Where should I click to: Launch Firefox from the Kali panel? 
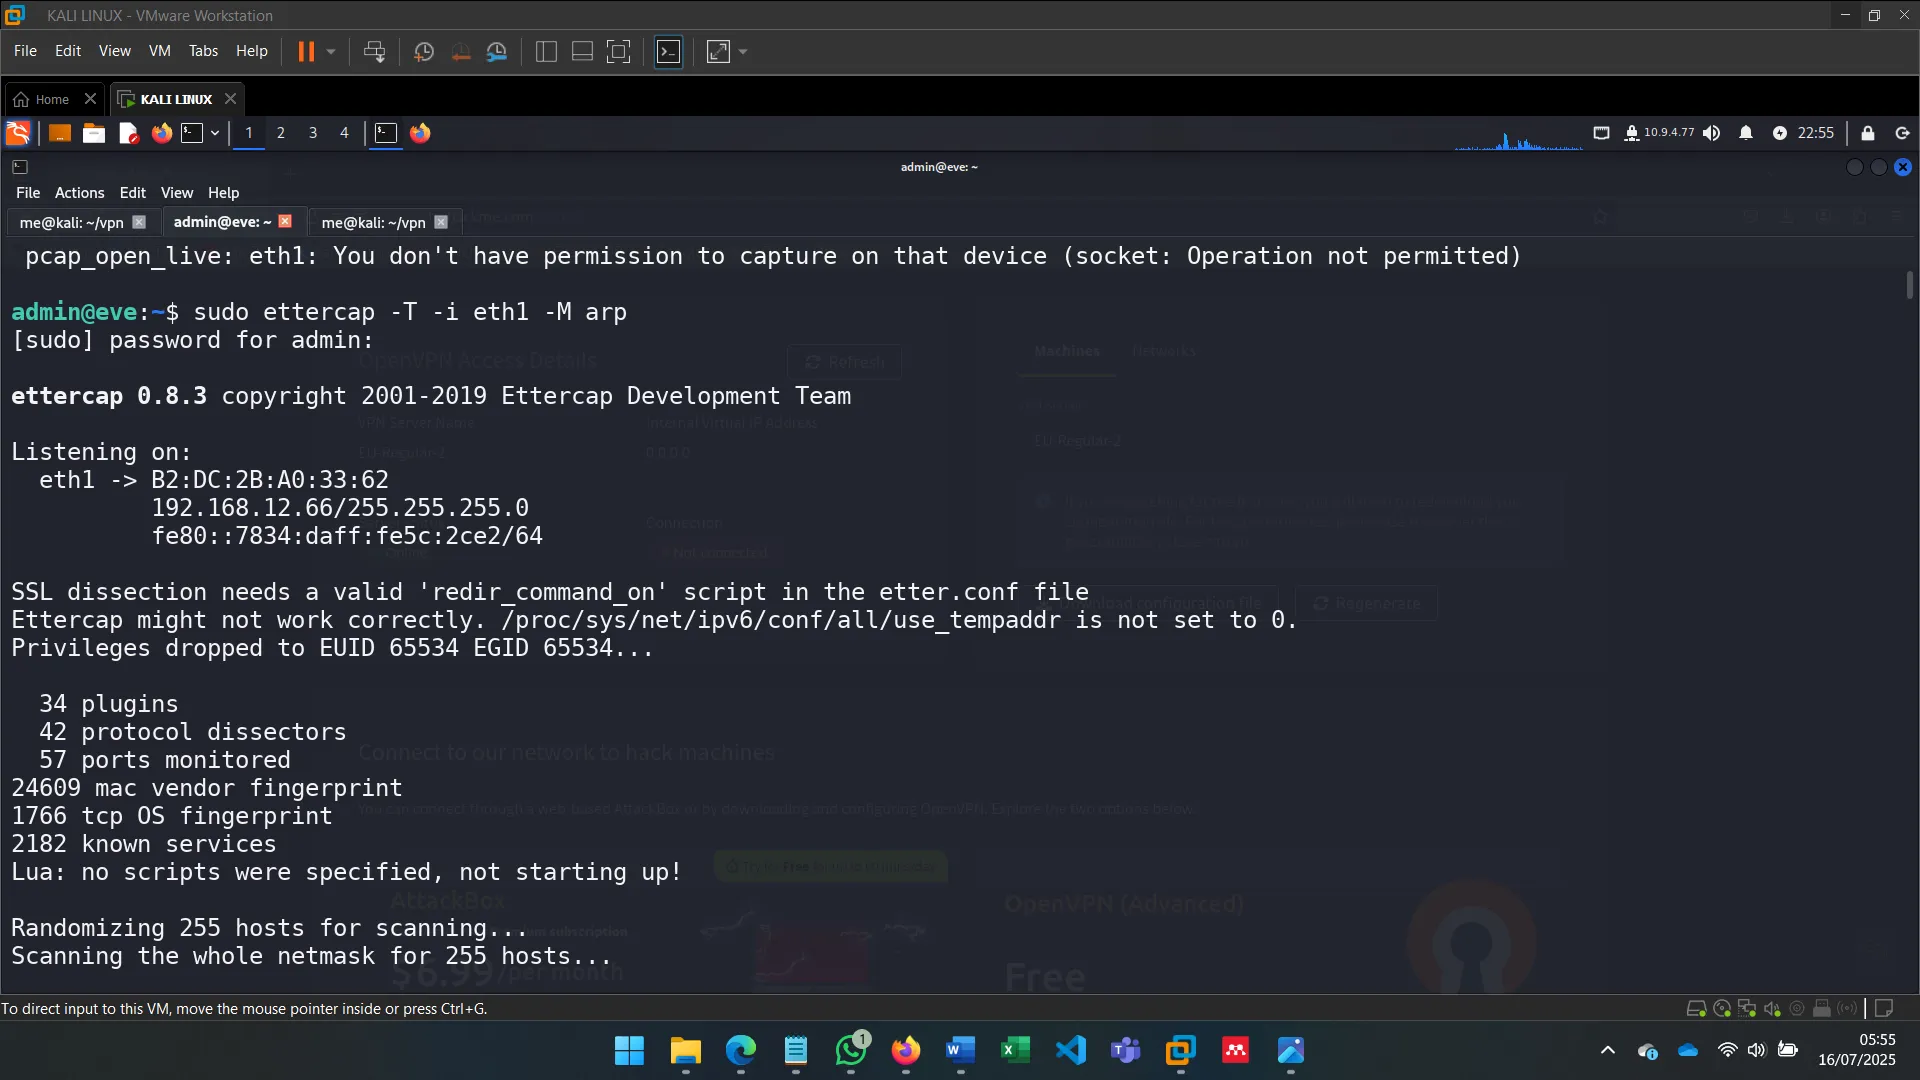(x=161, y=133)
